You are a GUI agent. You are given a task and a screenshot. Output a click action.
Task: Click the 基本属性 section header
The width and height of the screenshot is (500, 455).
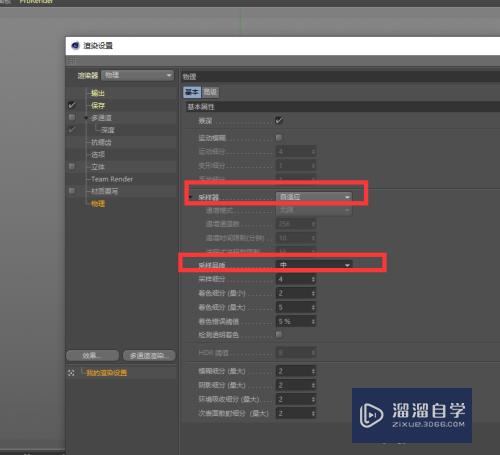coord(342,107)
